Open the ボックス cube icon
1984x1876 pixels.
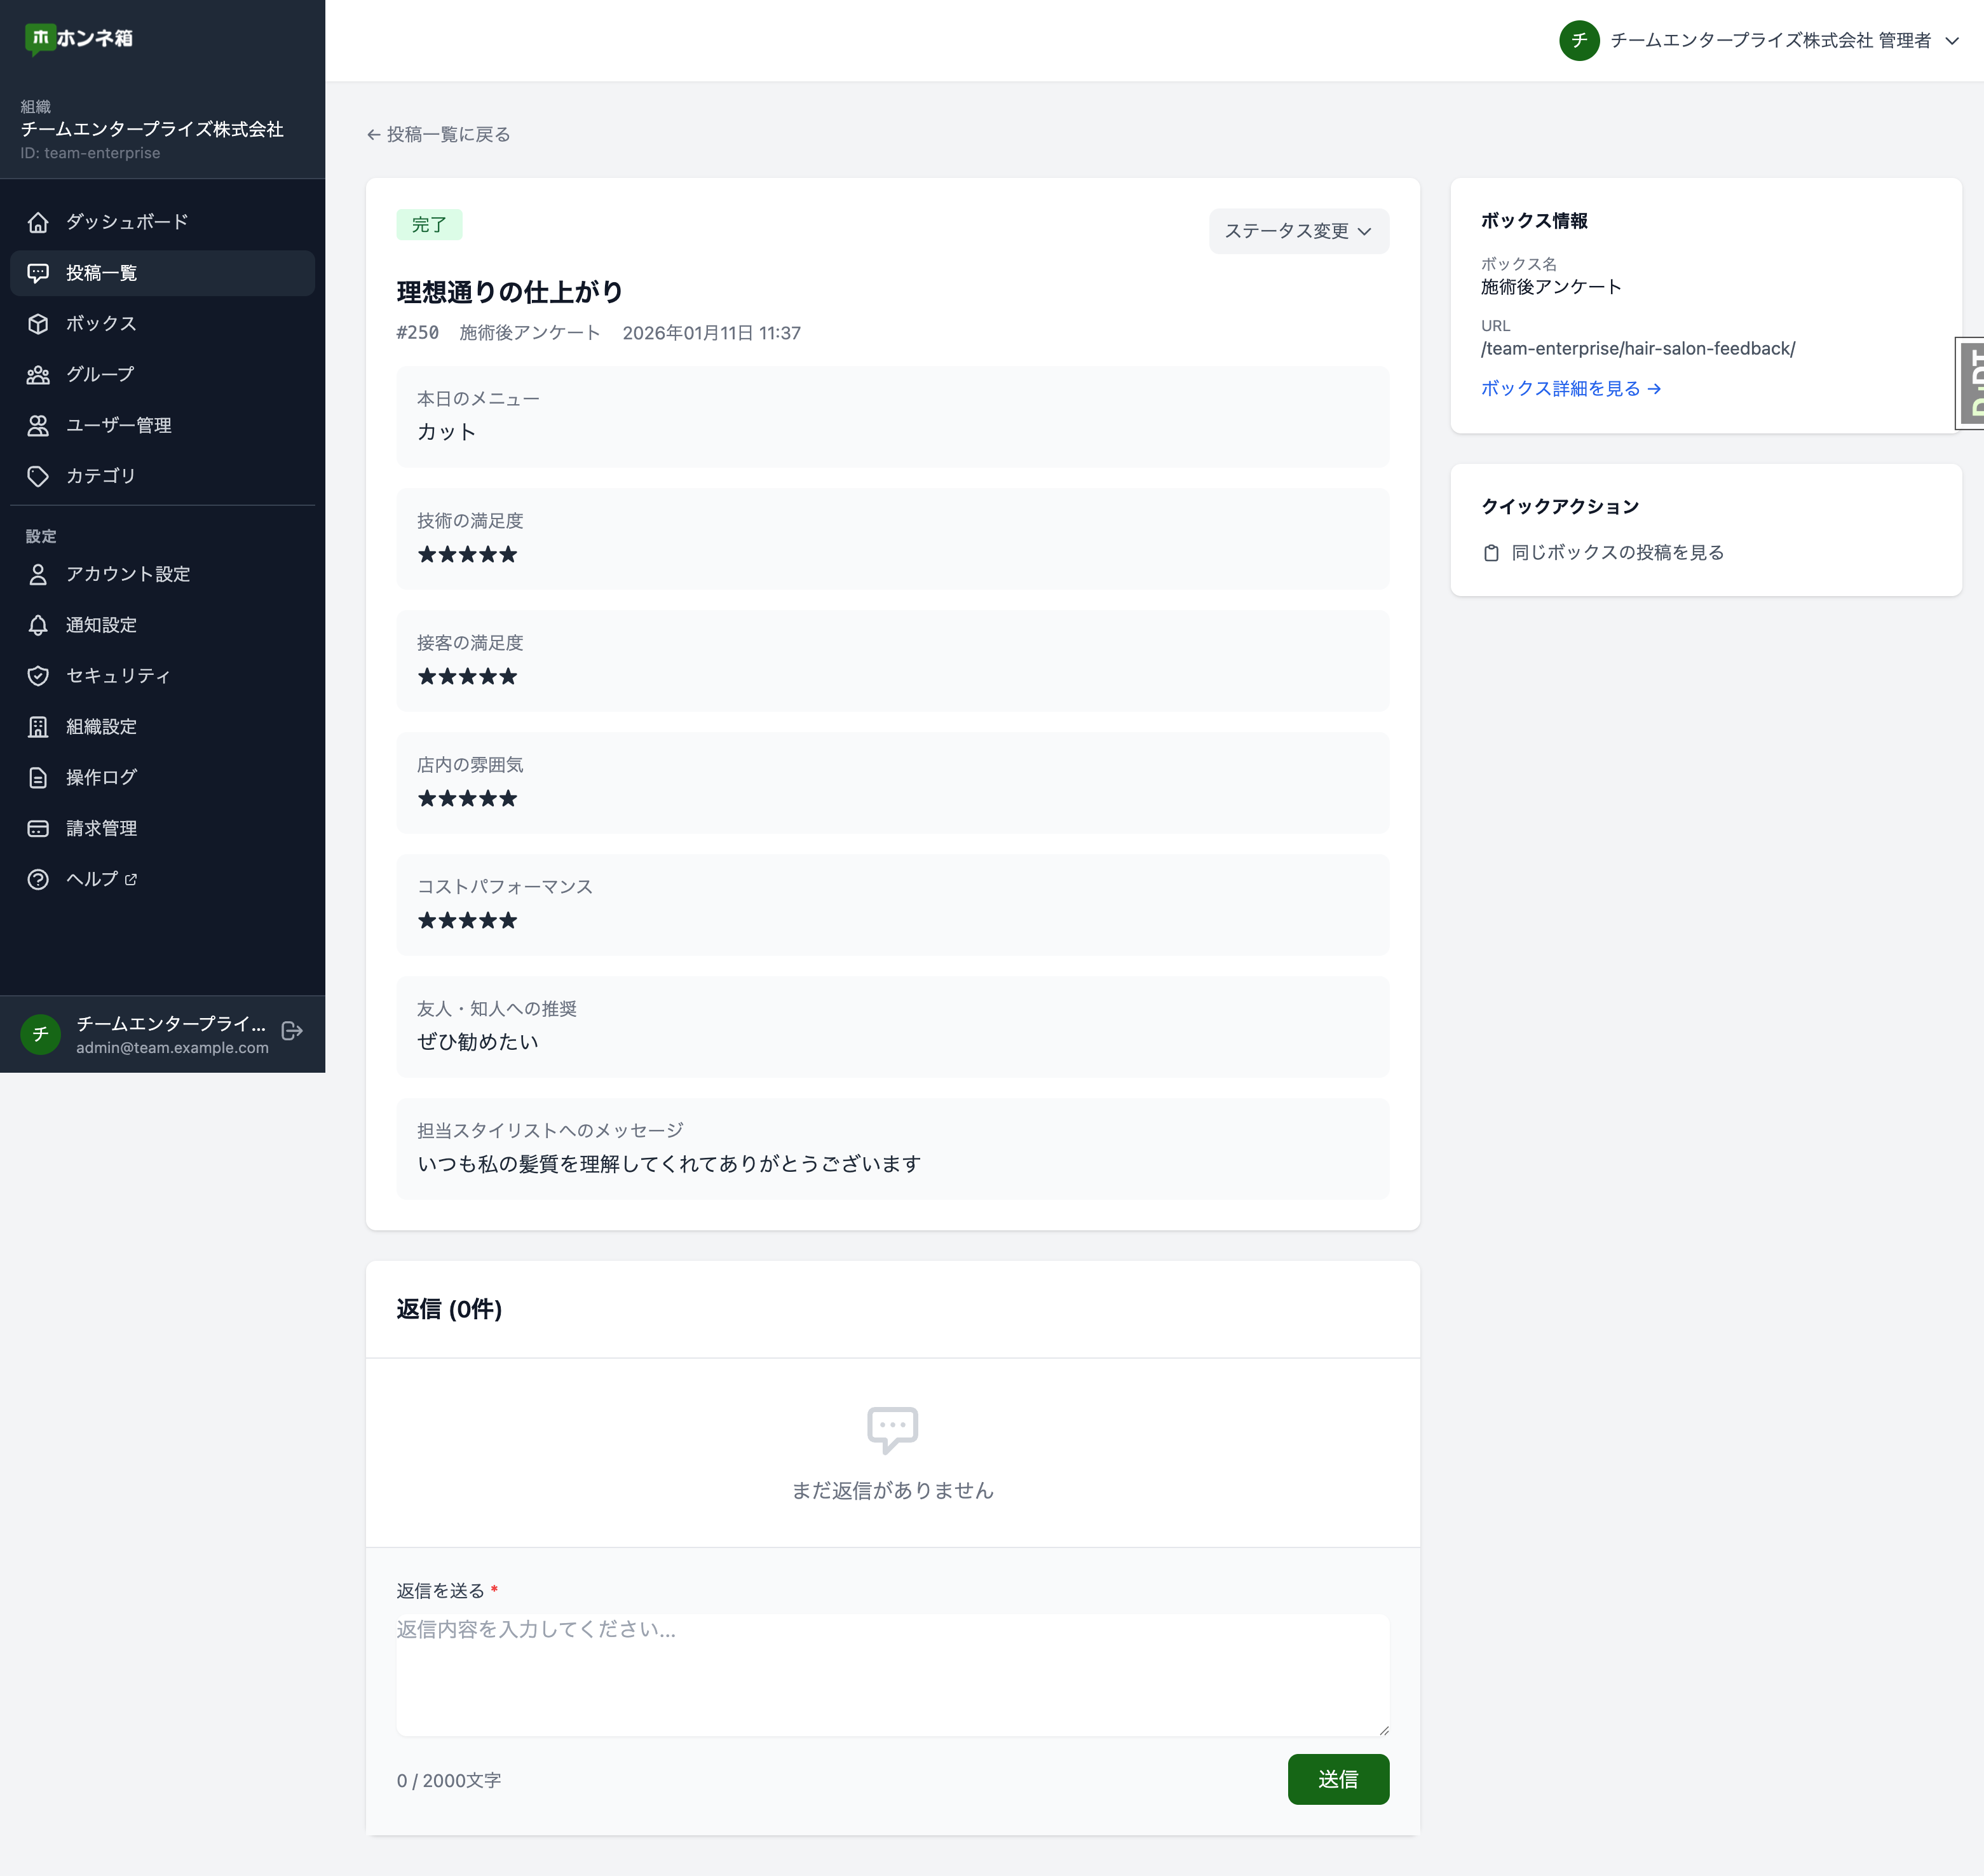point(38,324)
